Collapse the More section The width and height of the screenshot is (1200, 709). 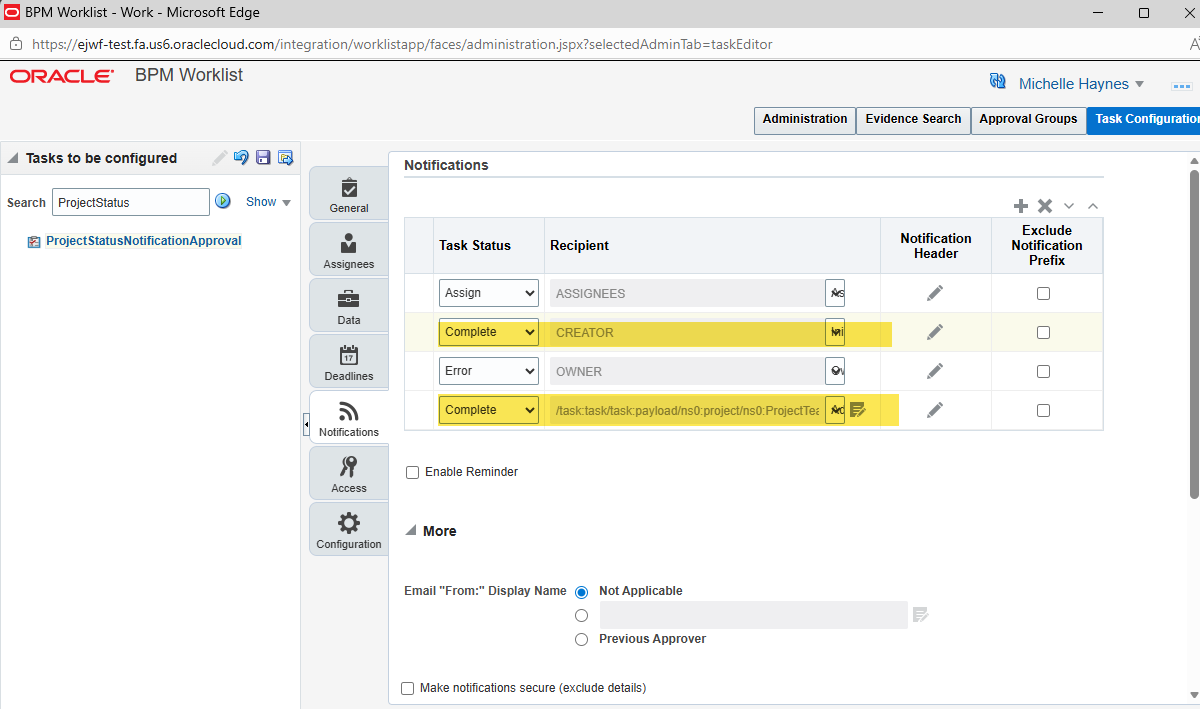tap(411, 531)
